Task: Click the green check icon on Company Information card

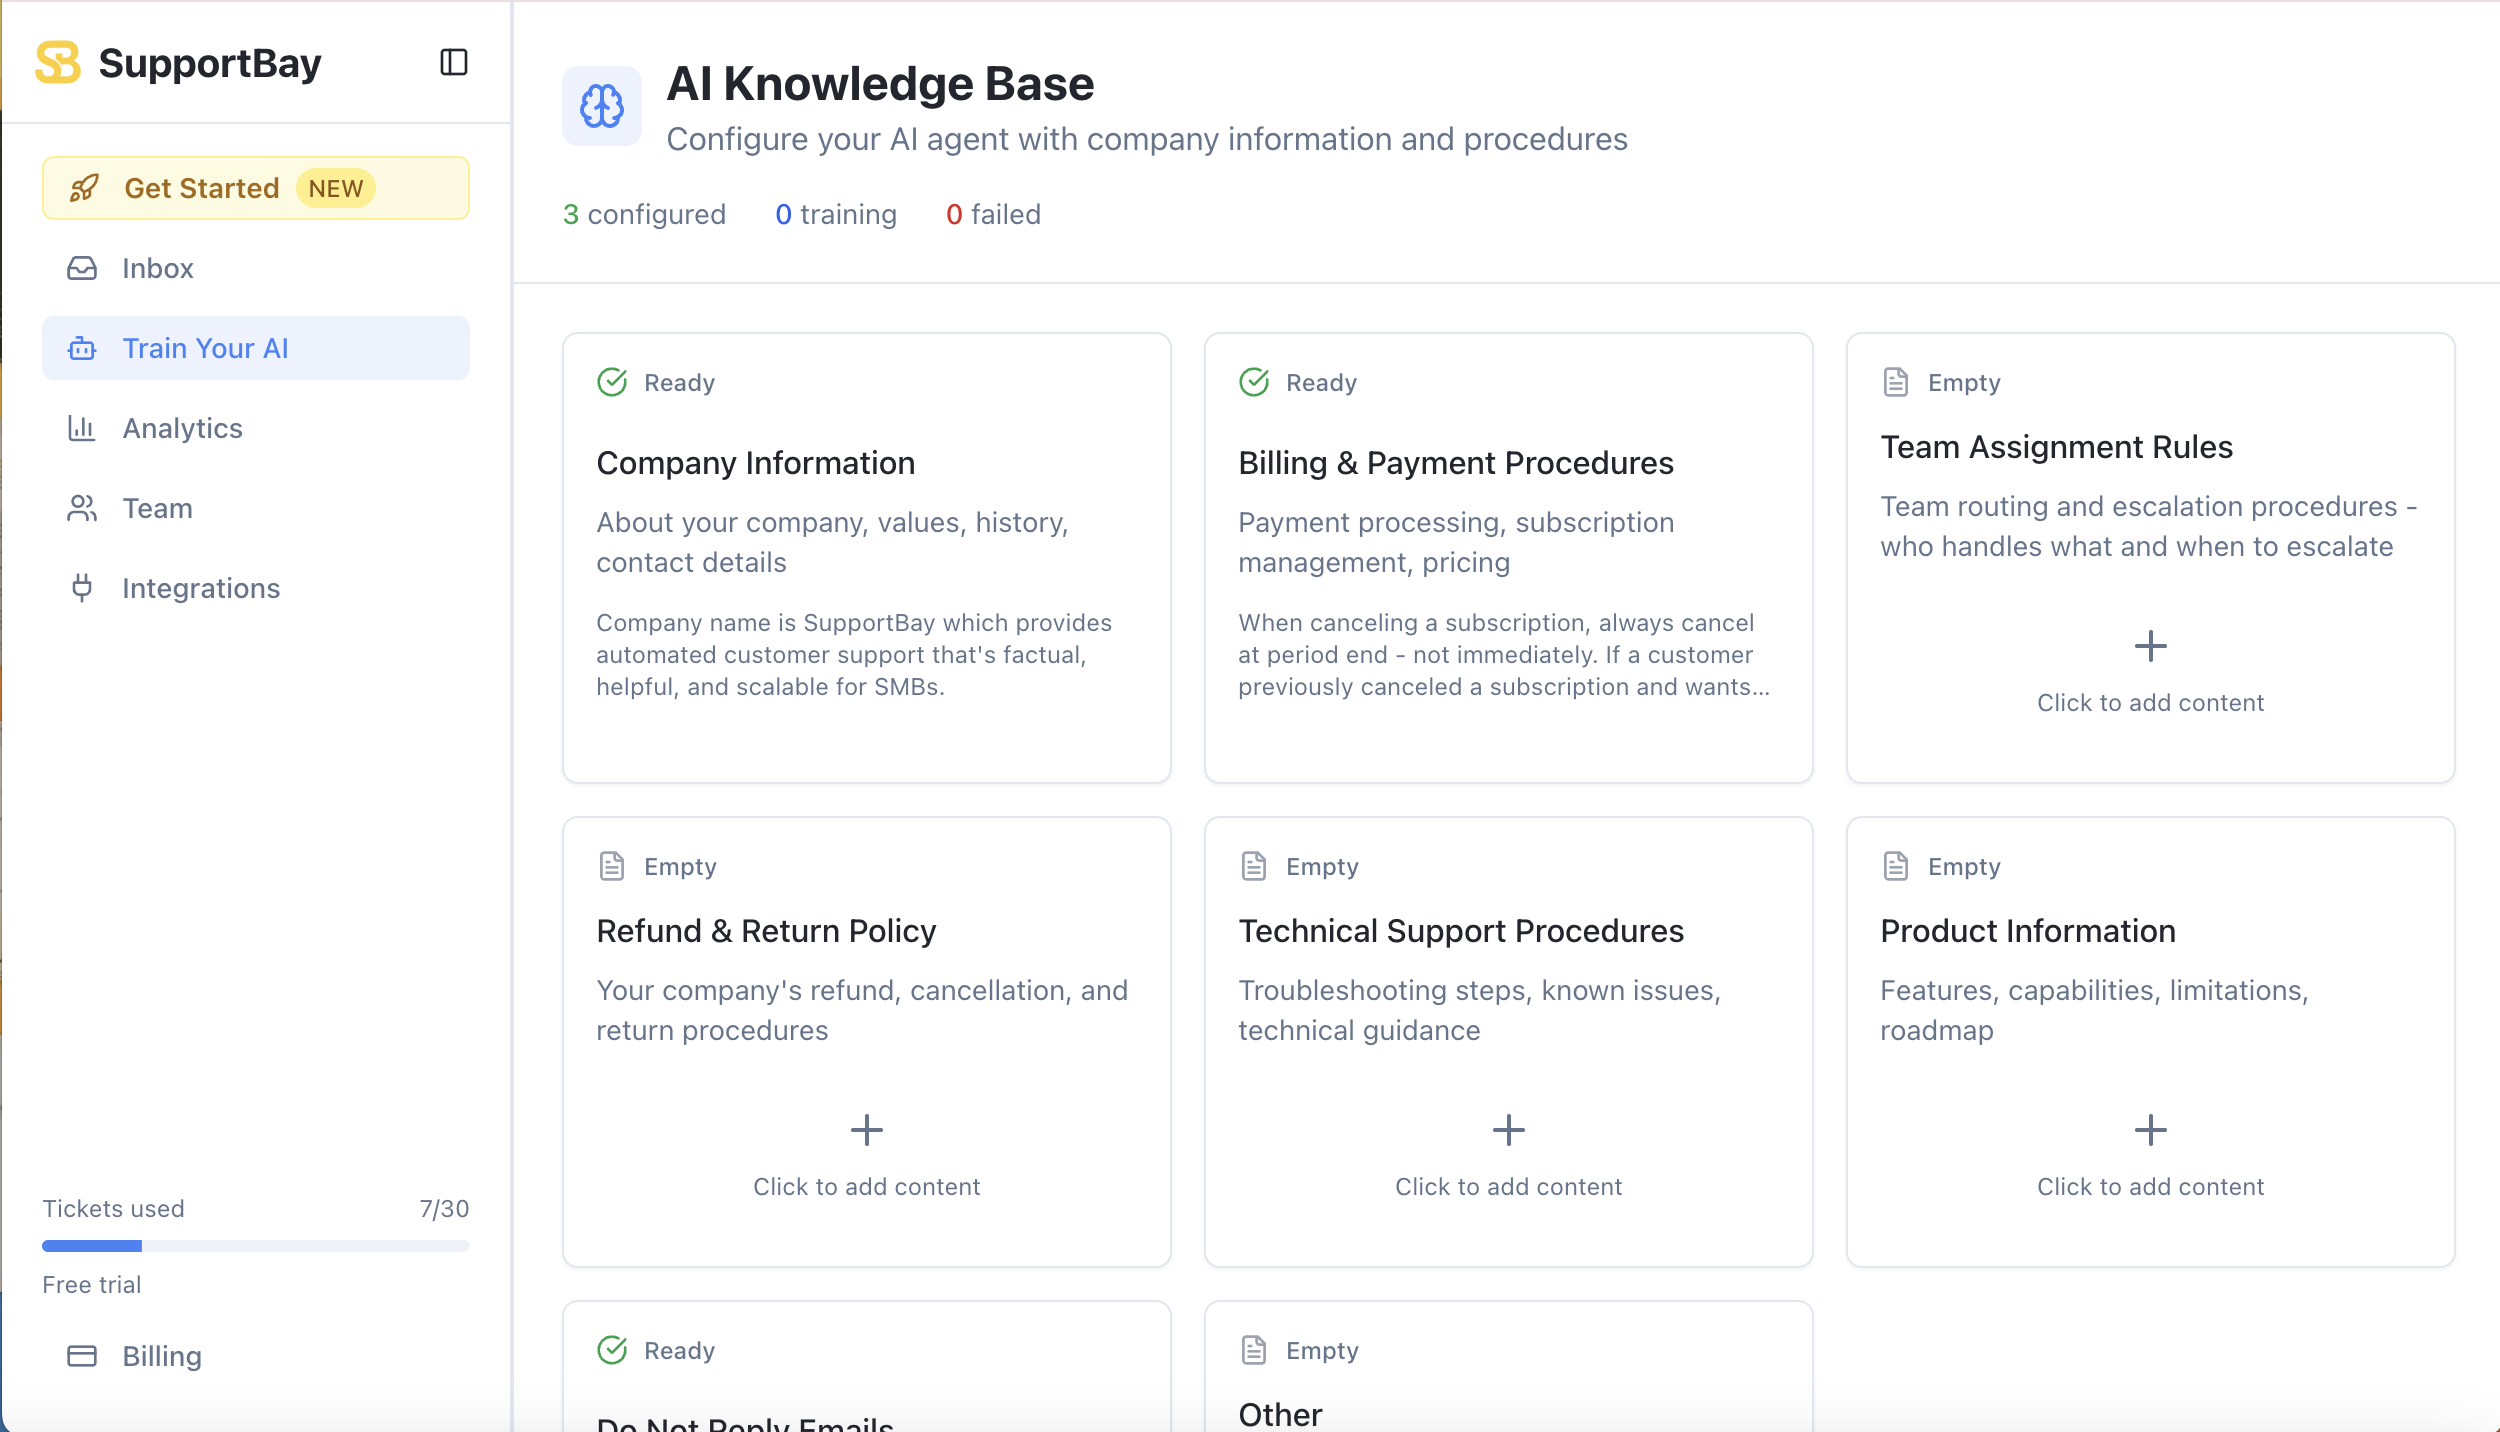Action: 612,382
